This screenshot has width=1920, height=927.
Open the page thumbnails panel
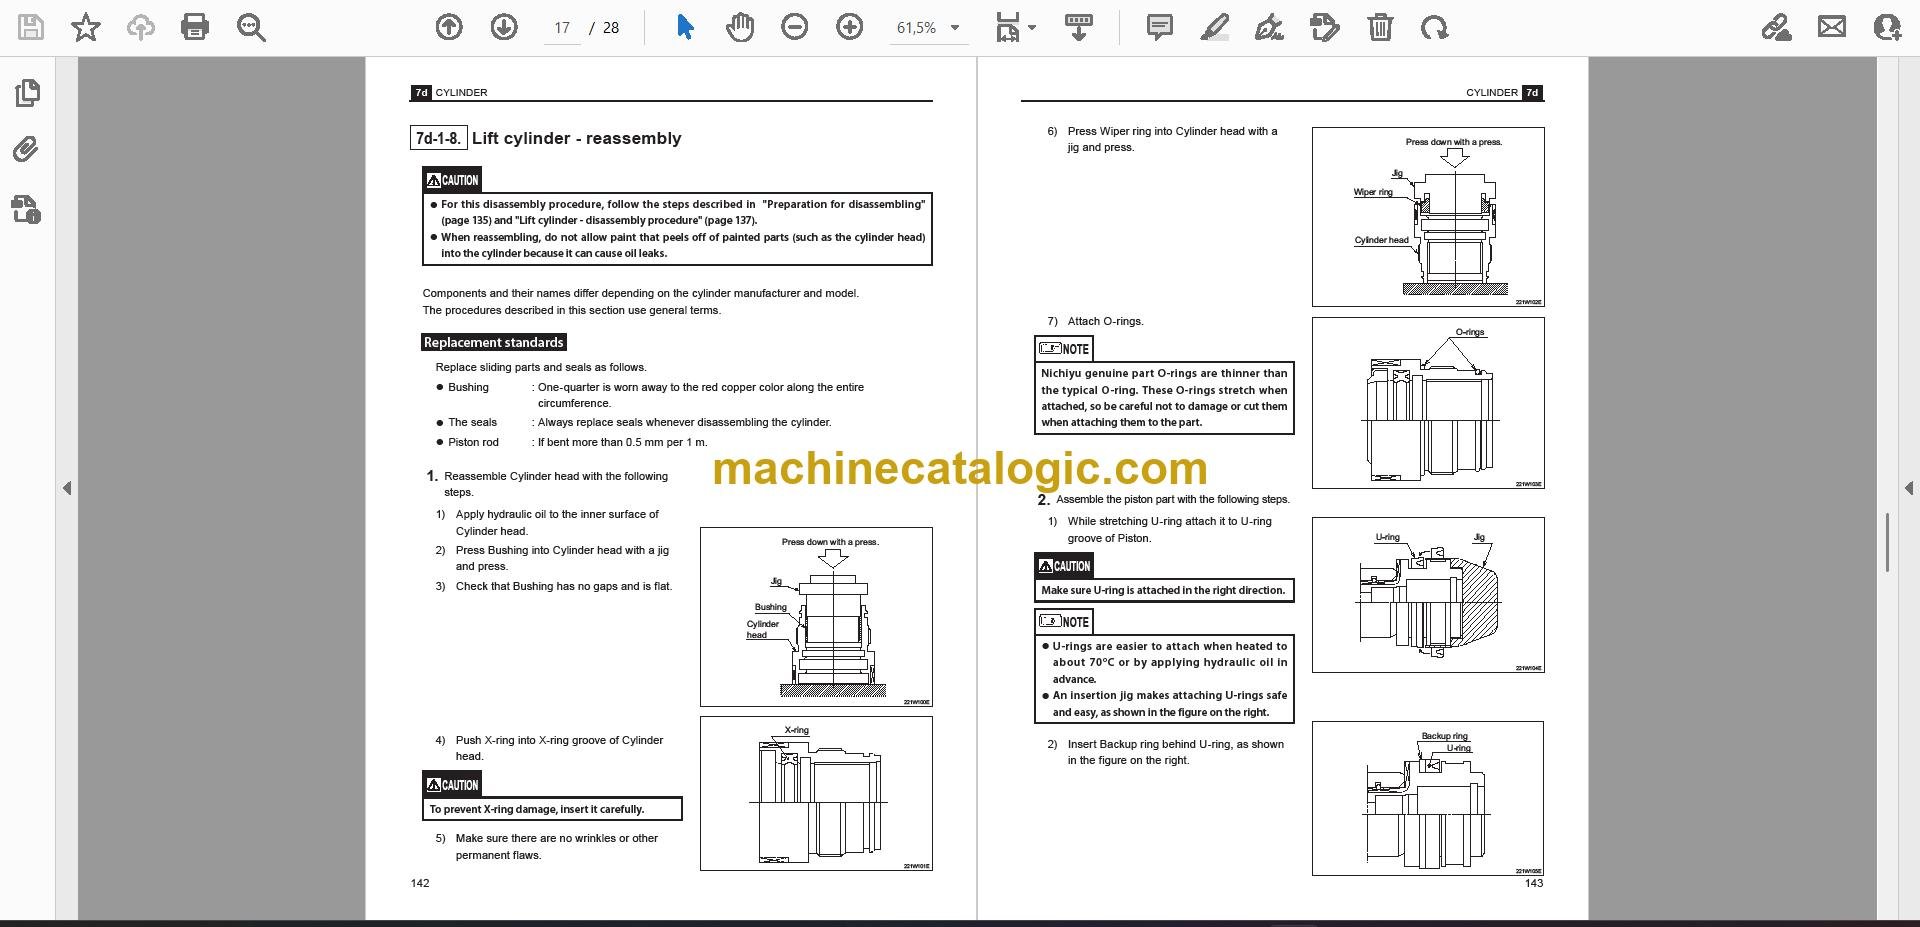coord(27,93)
